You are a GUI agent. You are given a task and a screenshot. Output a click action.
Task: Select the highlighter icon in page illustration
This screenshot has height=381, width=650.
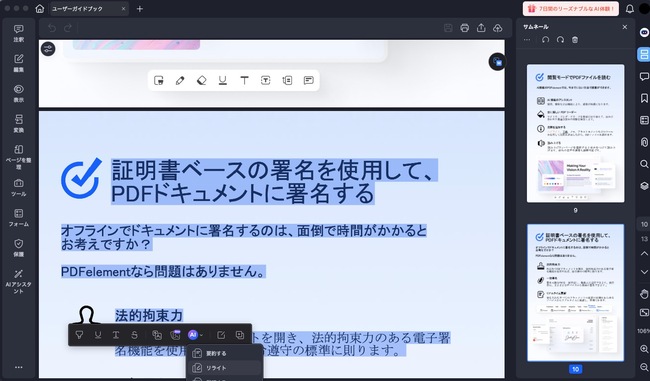(x=159, y=80)
